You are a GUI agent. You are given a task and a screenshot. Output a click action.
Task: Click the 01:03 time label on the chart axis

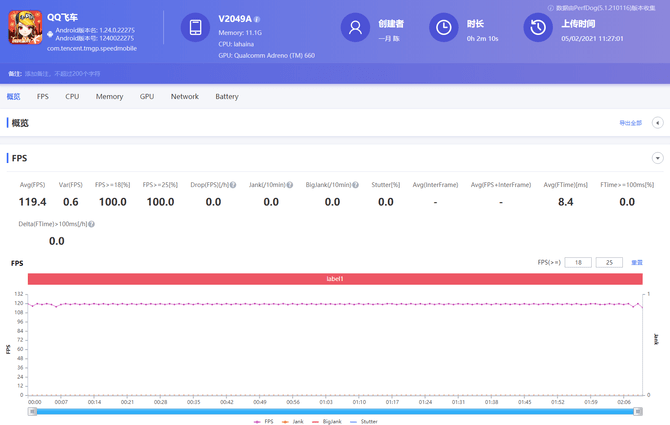[326, 402]
